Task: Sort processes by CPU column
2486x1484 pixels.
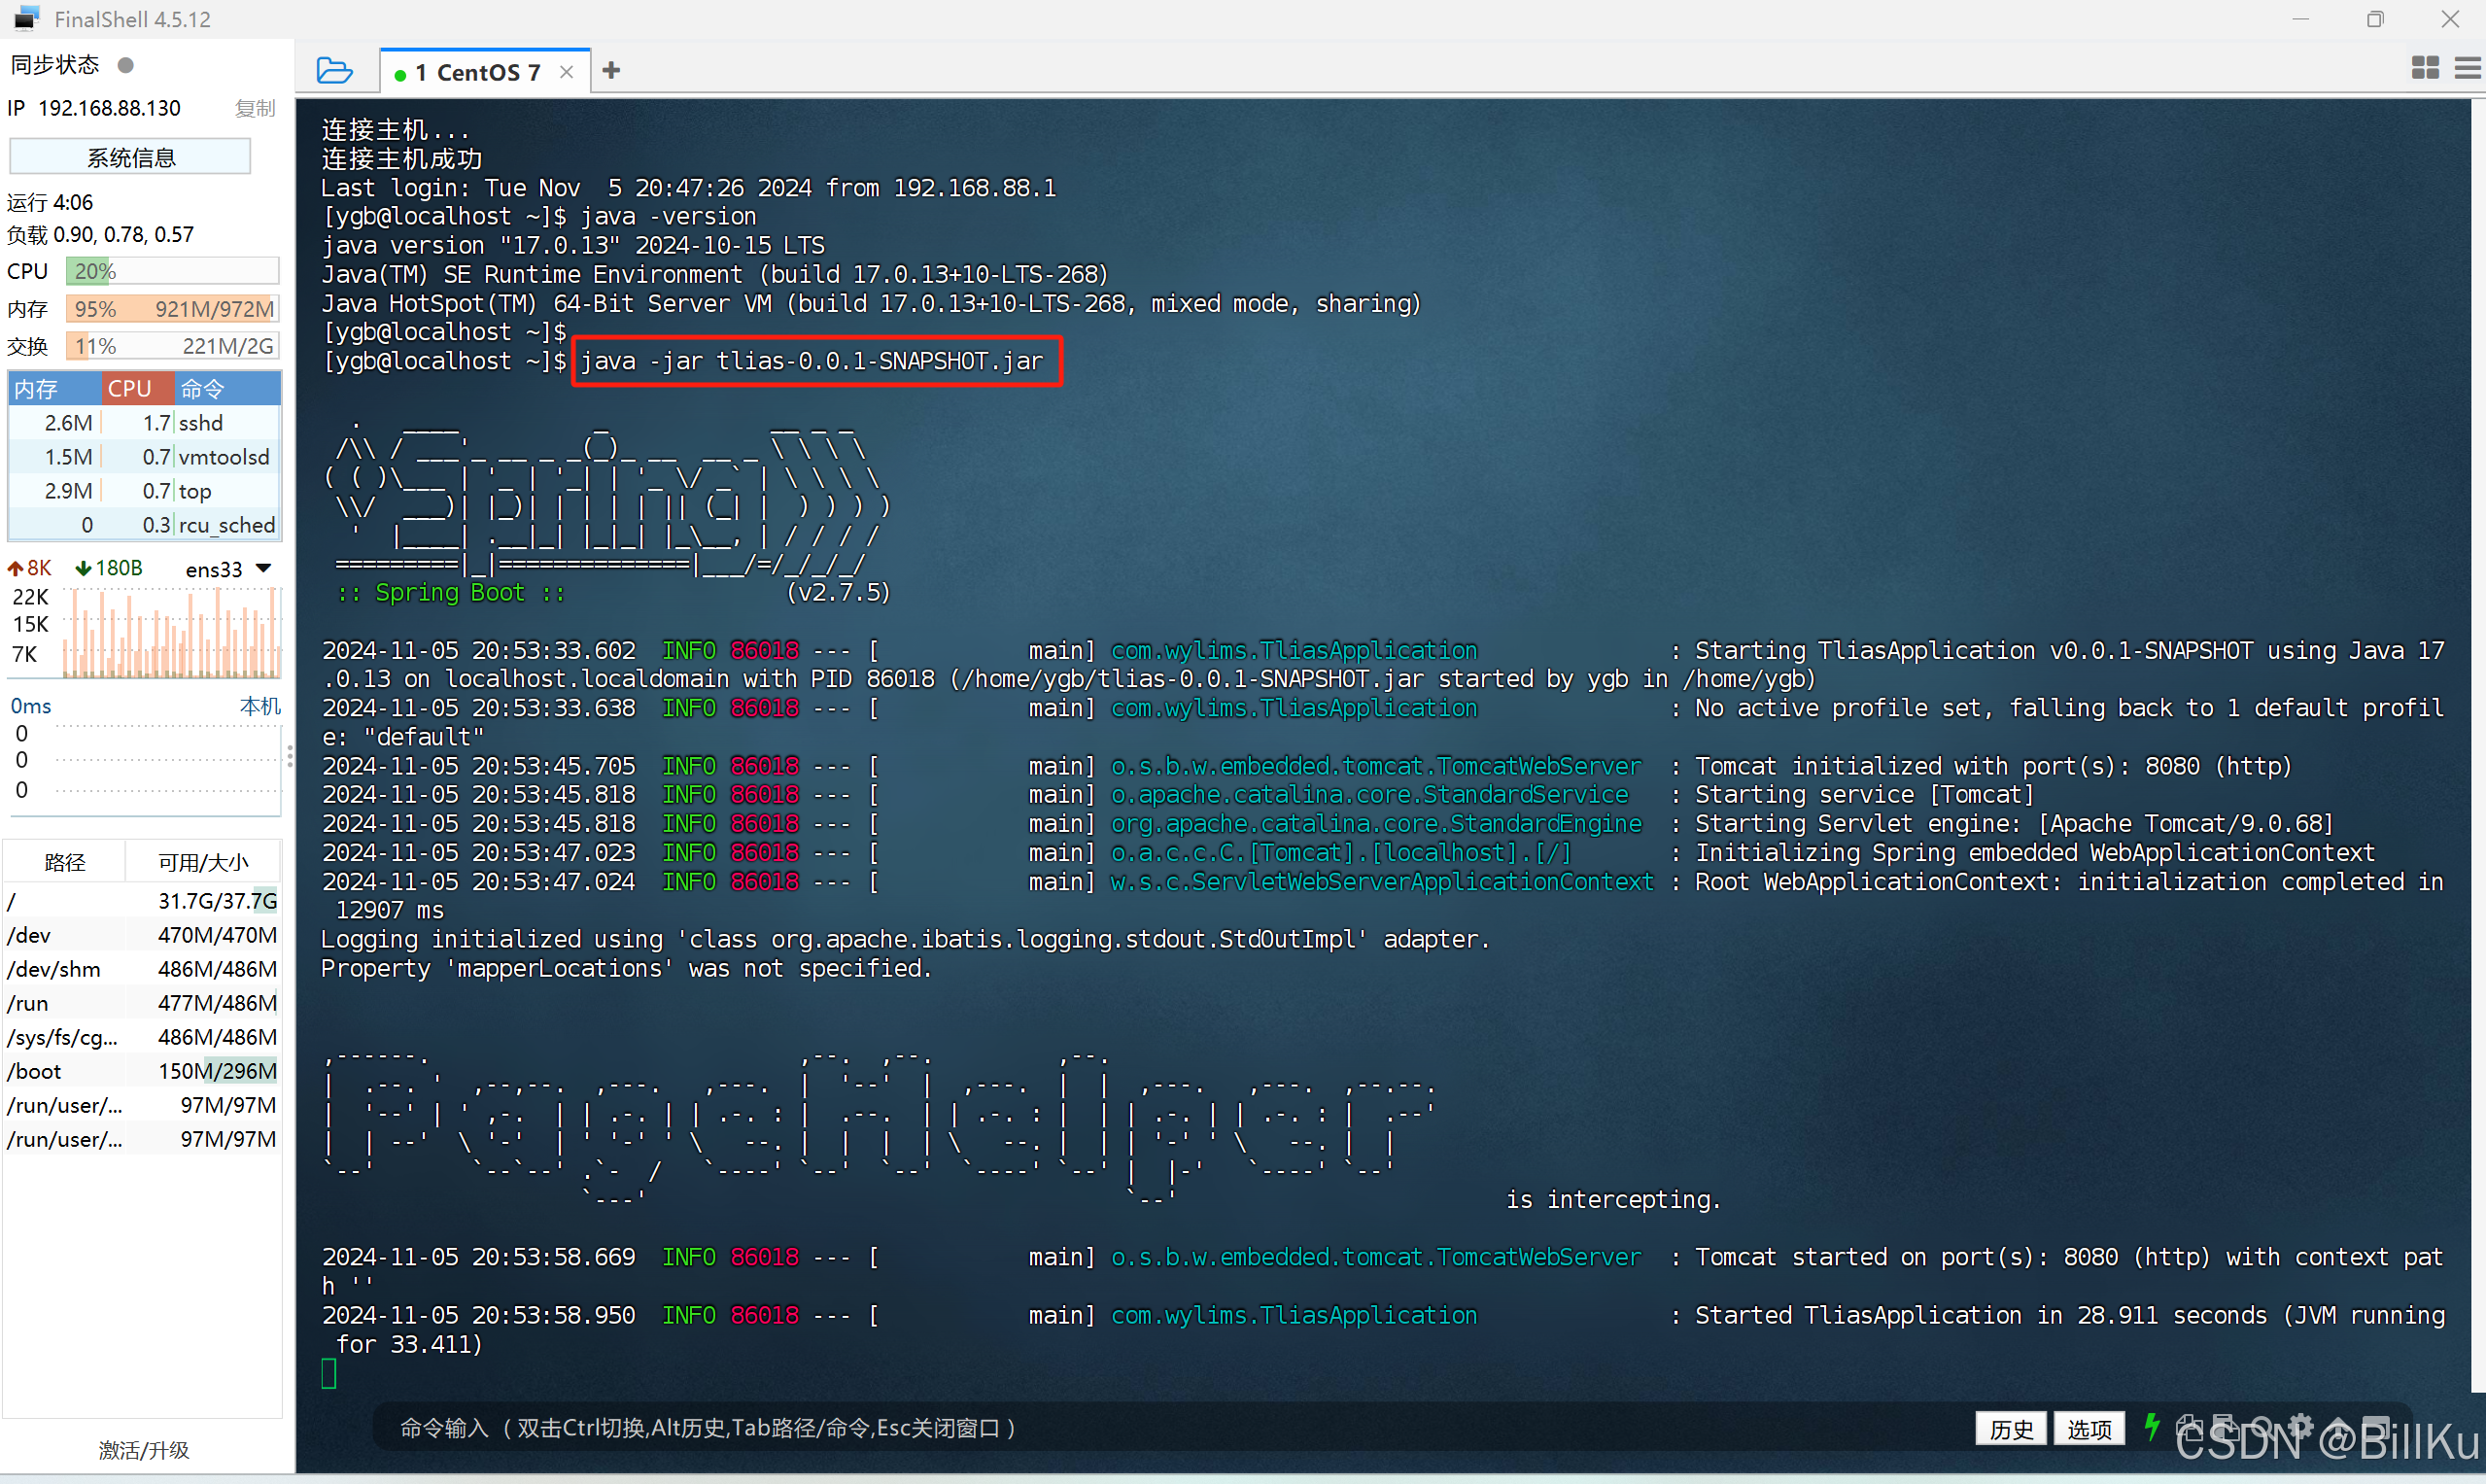Action: coord(137,388)
